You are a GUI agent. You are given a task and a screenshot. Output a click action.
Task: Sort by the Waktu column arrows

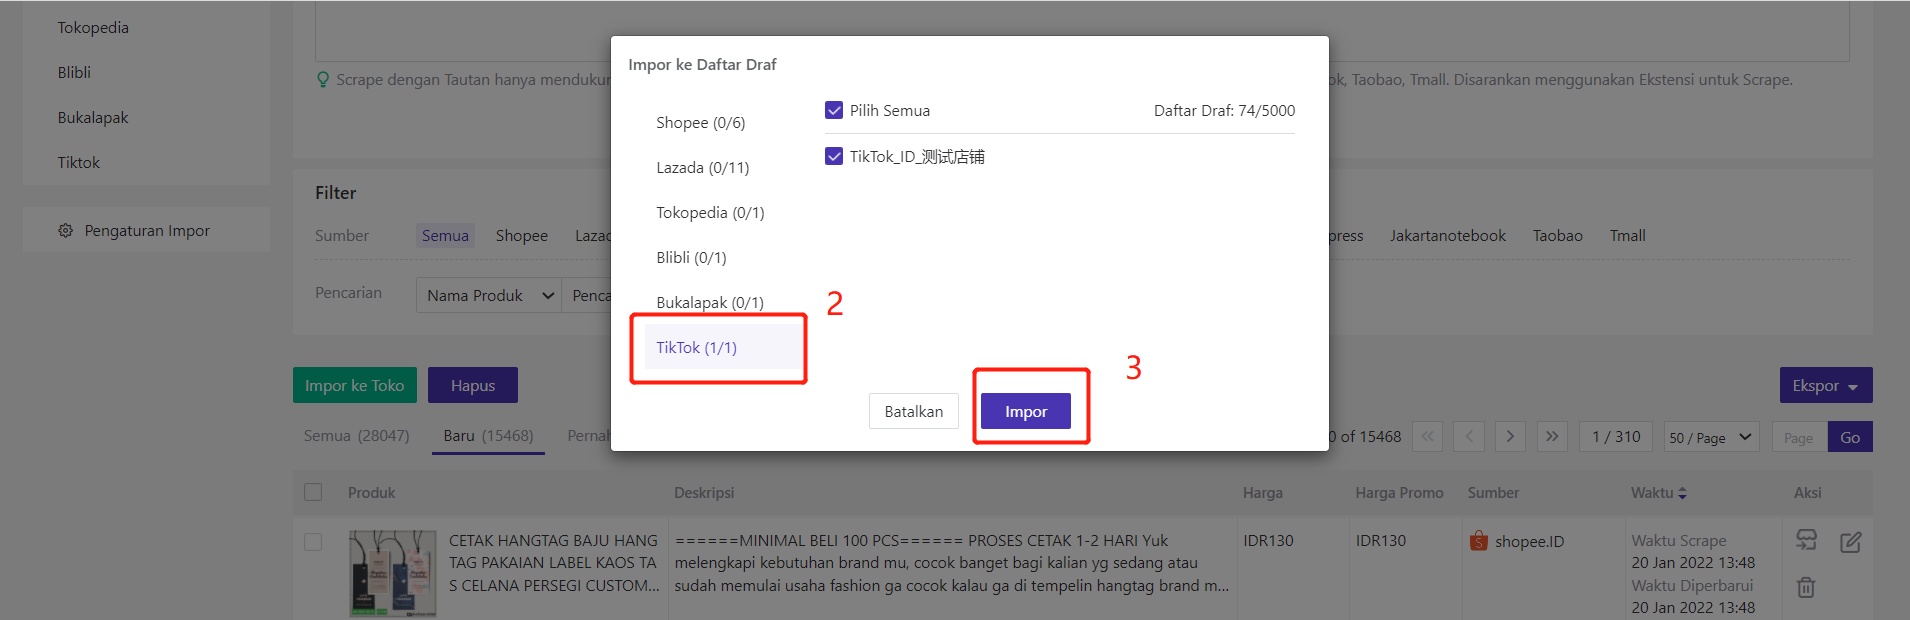1682,493
